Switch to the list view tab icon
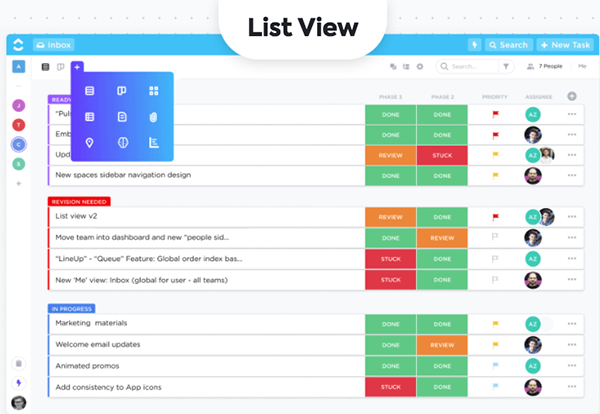The width and height of the screenshot is (600, 414). pos(46,67)
